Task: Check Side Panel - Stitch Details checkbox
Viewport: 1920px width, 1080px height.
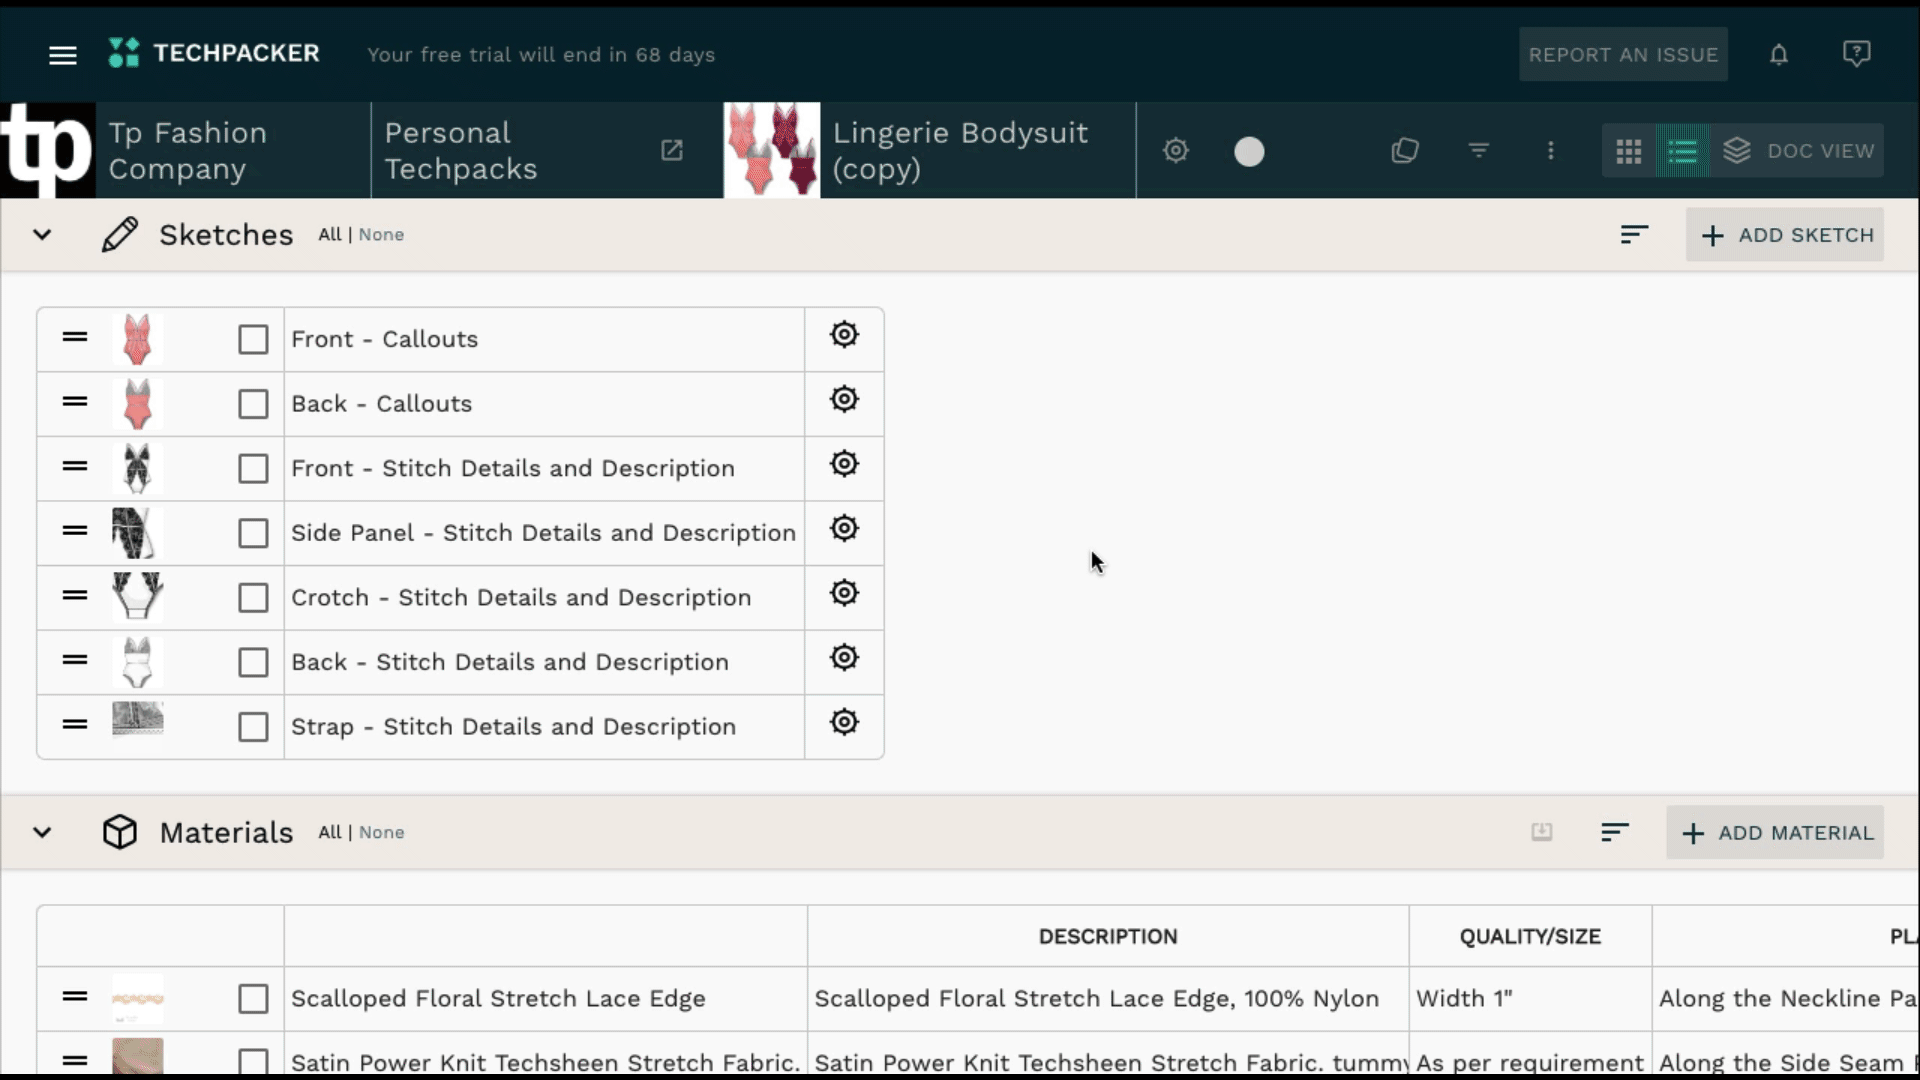Action: tap(253, 533)
